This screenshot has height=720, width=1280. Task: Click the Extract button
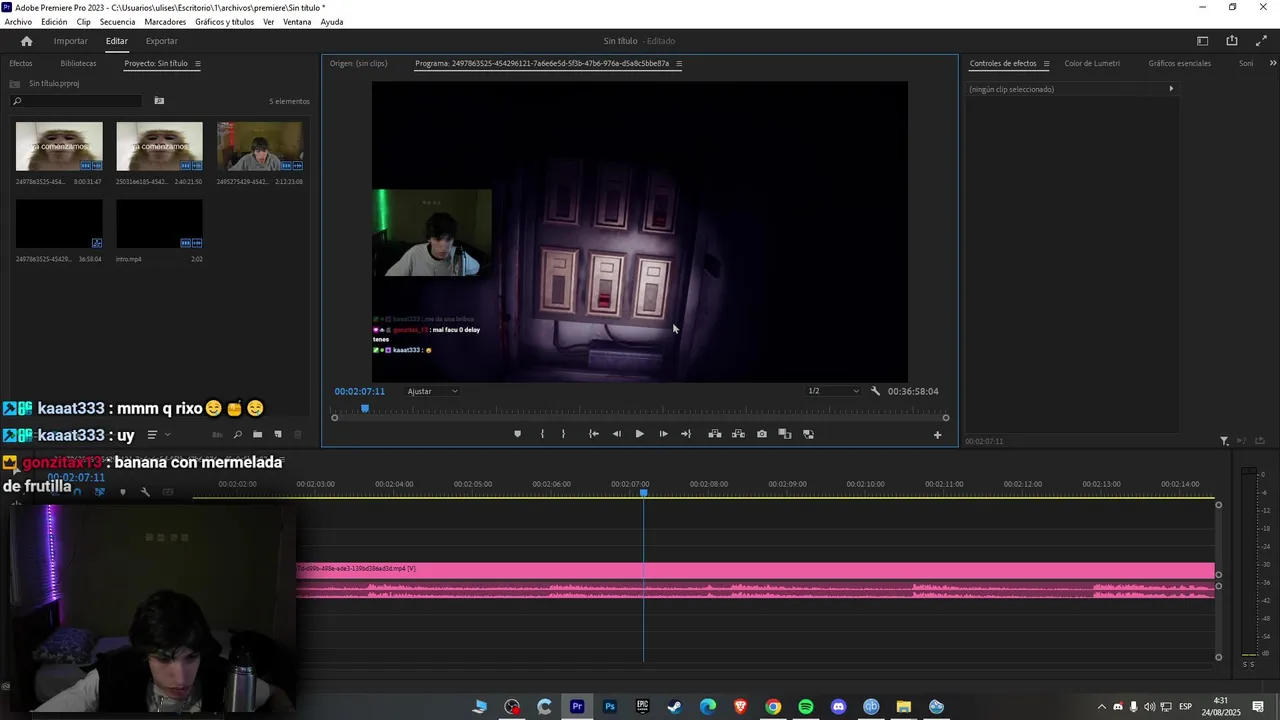pos(738,434)
